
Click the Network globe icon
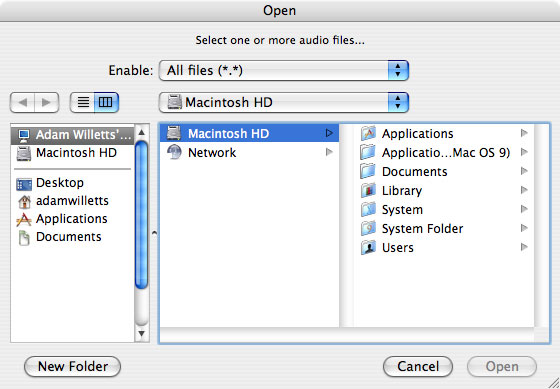coord(174,153)
